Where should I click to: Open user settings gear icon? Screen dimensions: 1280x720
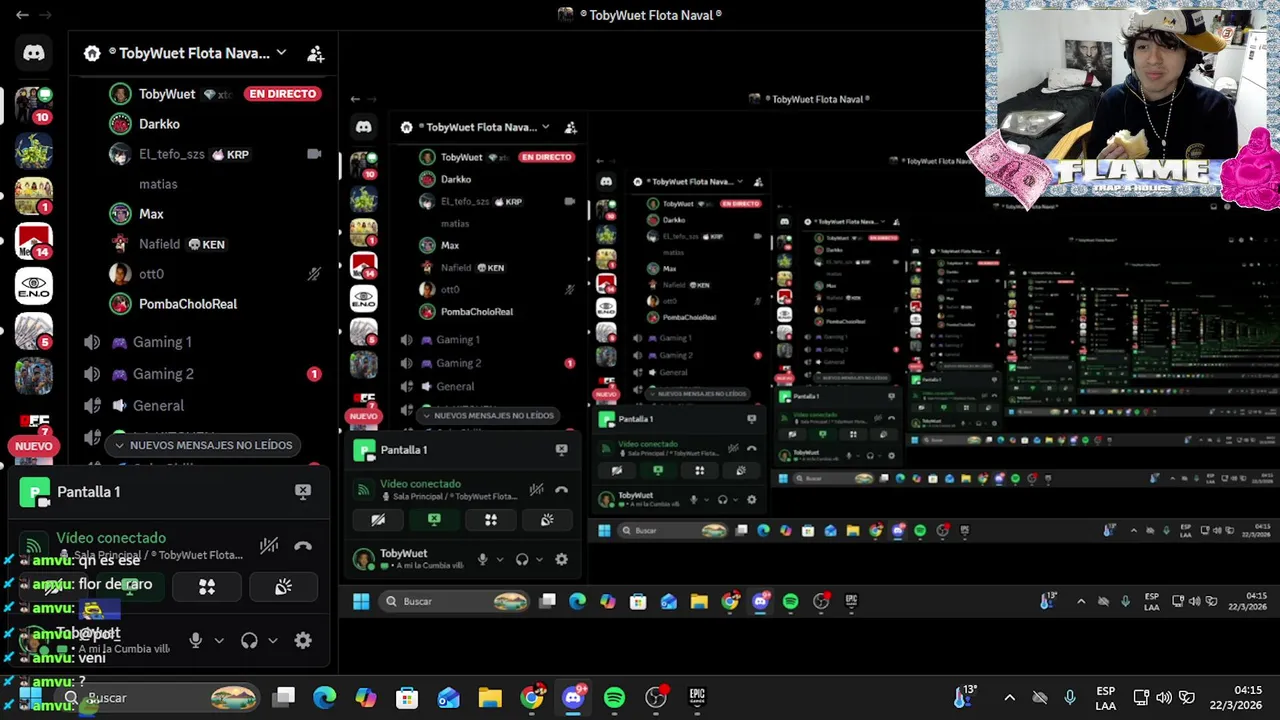click(x=303, y=640)
